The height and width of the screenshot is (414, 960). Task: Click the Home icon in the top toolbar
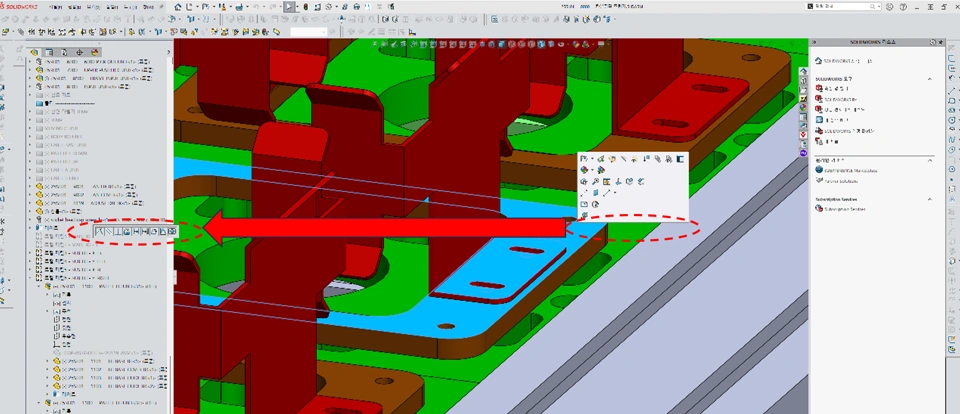point(178,6)
